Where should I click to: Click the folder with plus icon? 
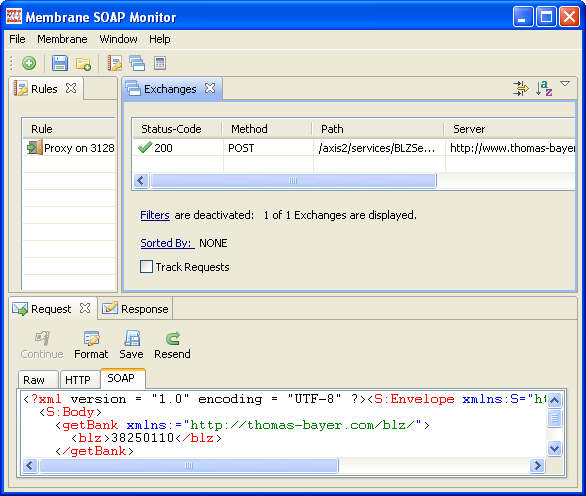pos(83,64)
